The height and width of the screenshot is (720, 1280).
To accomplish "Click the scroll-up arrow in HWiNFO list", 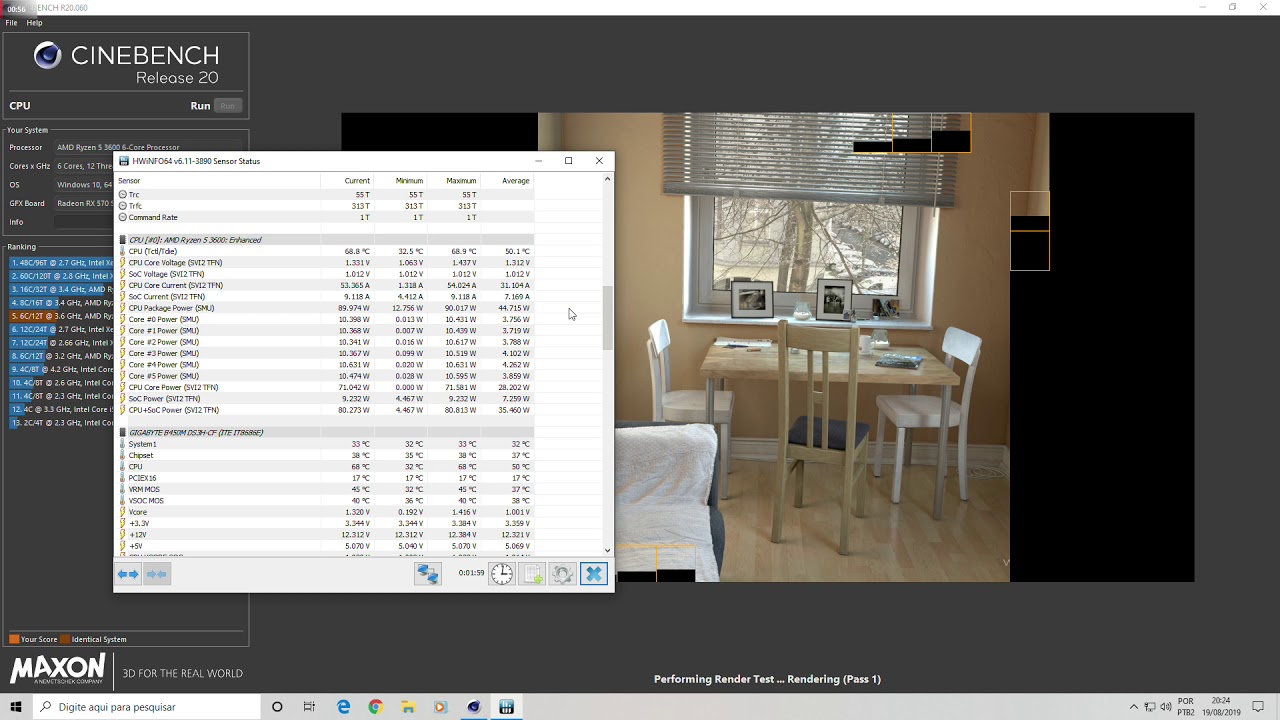I will [x=607, y=179].
